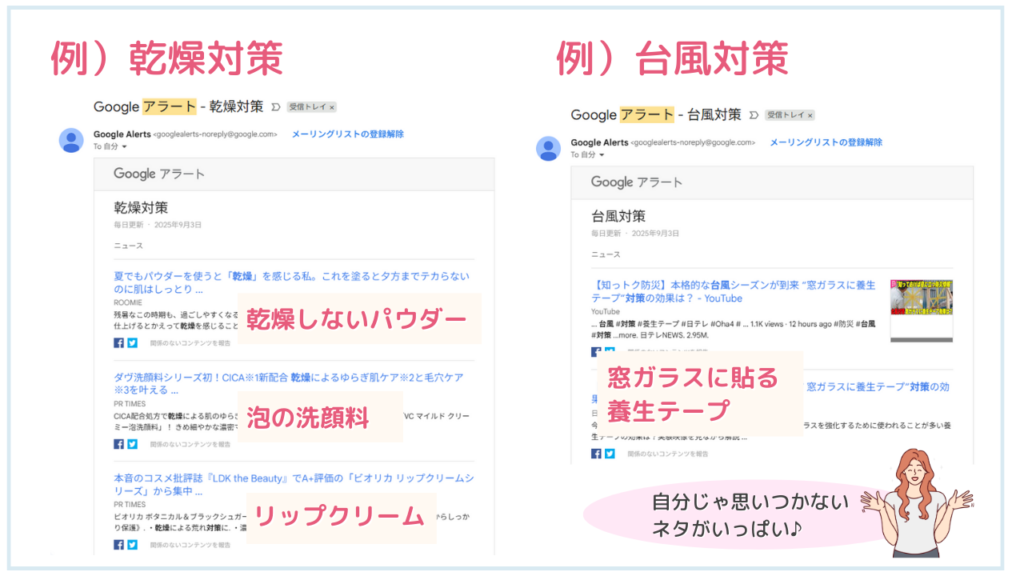The image size is (1024, 576).
Task: Remove 受信トレイ label on 乾燥対策 email
Action: 332,107
